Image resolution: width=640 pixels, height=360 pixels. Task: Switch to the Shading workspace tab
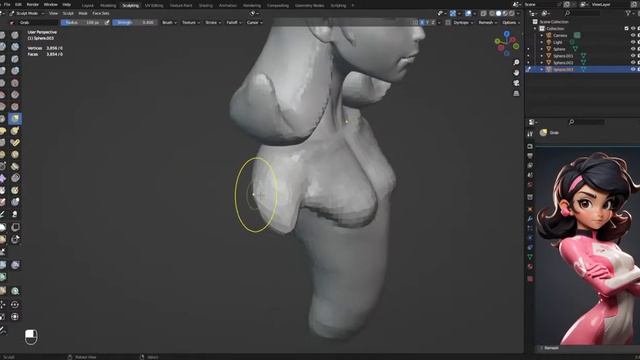pyautogui.click(x=206, y=6)
